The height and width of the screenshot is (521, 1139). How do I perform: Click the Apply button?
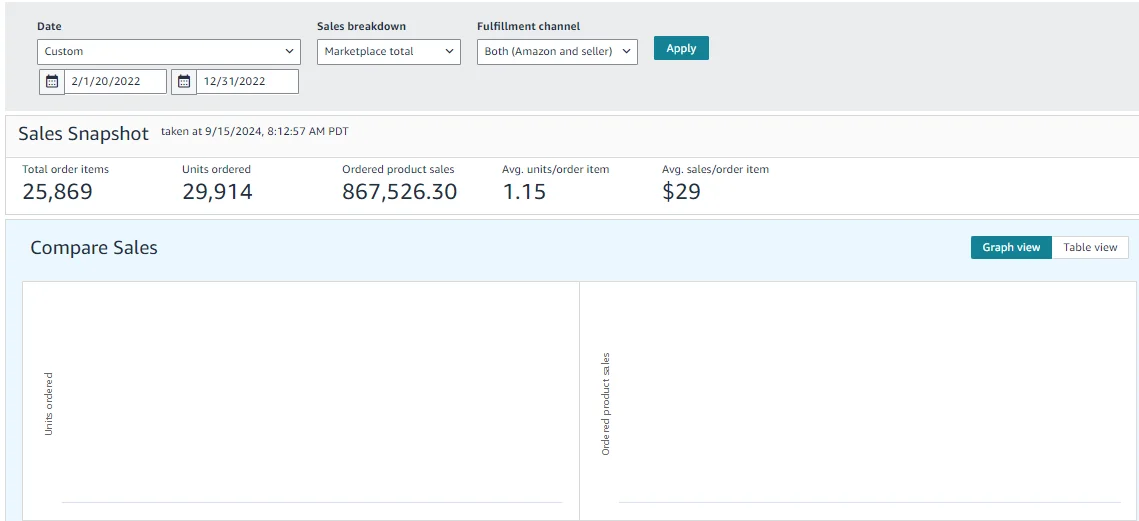[x=681, y=48]
